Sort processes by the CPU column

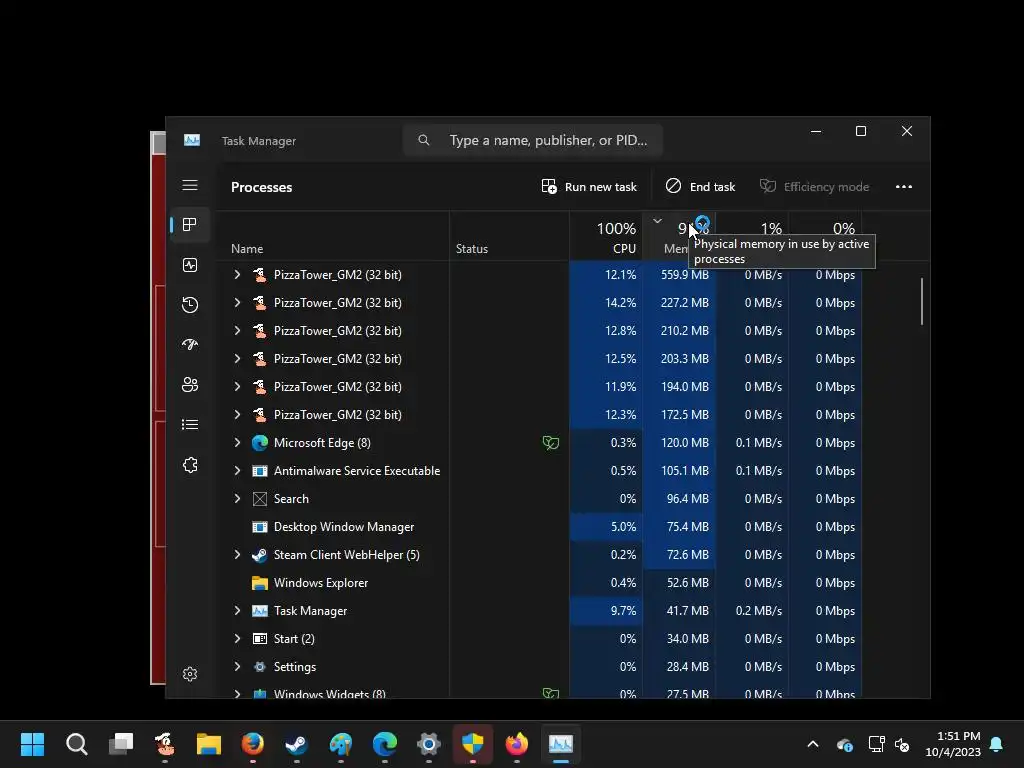pyautogui.click(x=606, y=236)
